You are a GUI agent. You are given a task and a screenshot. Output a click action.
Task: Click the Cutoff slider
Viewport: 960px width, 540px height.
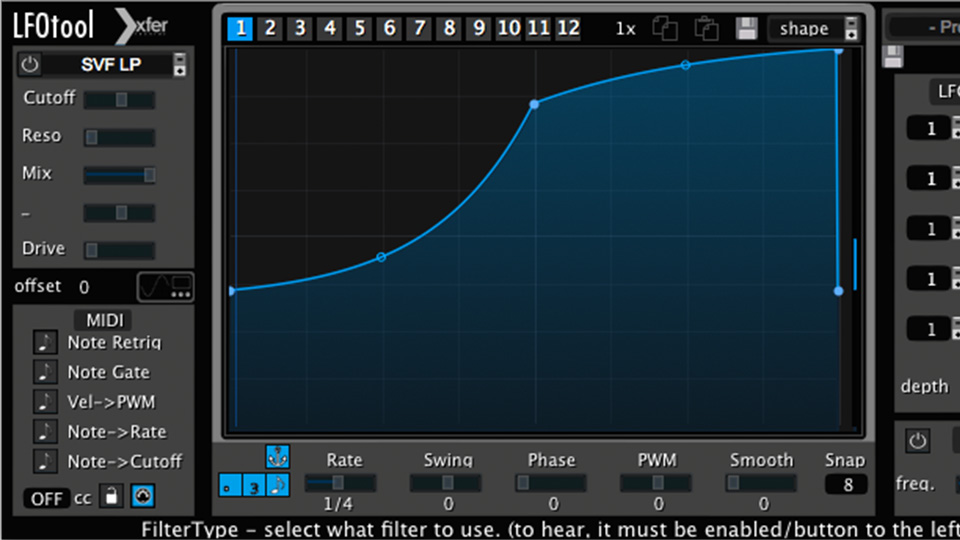[x=119, y=100]
